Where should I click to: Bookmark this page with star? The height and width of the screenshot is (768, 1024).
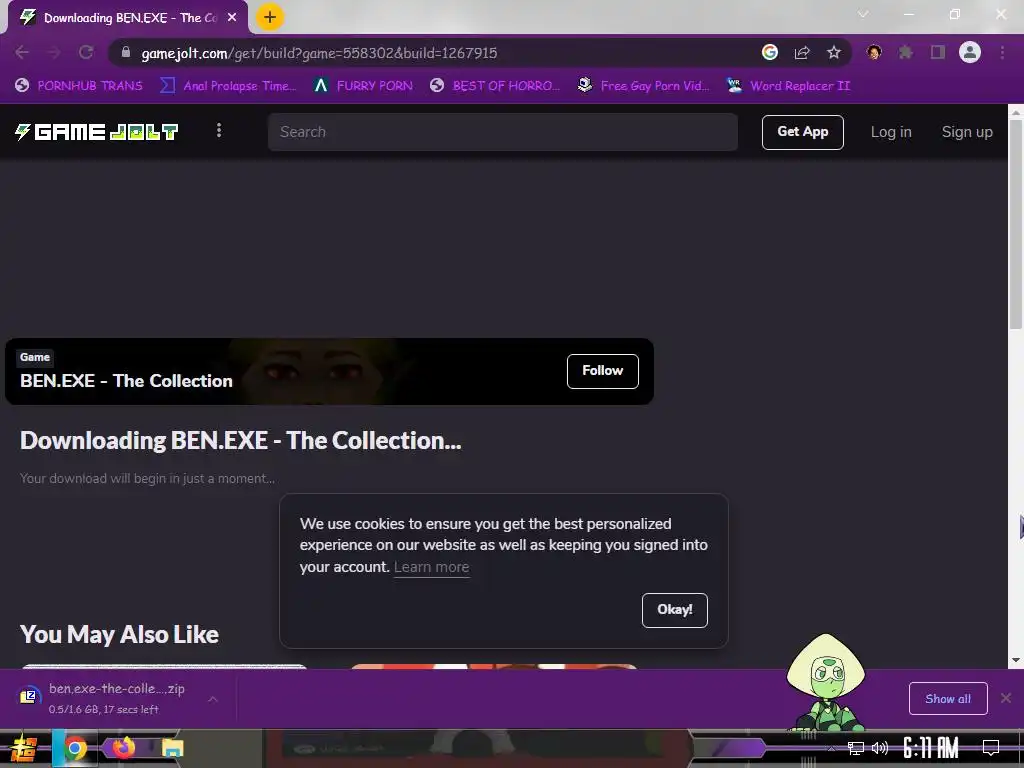pyautogui.click(x=834, y=52)
